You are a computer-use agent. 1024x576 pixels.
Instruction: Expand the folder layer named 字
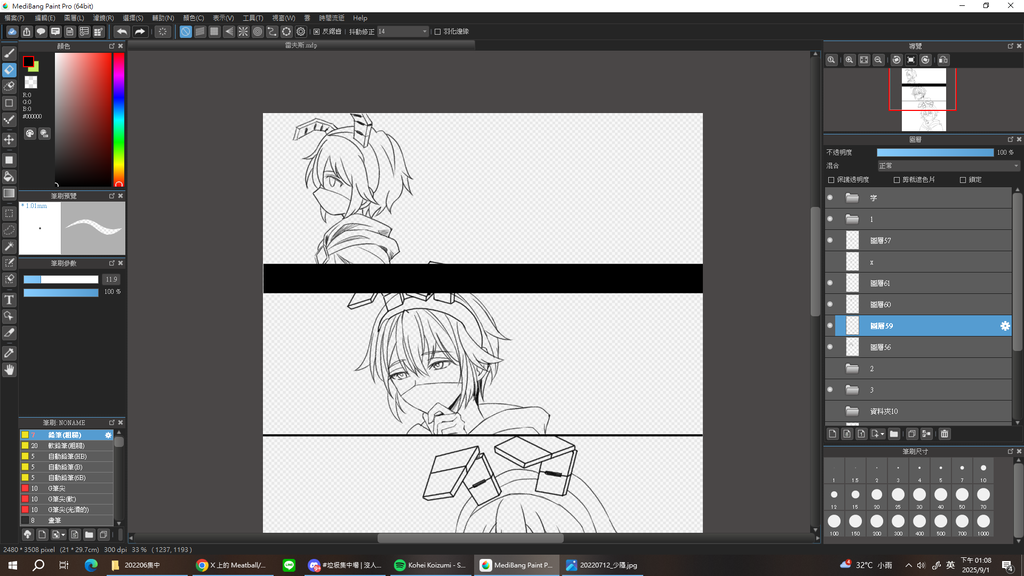click(852, 198)
